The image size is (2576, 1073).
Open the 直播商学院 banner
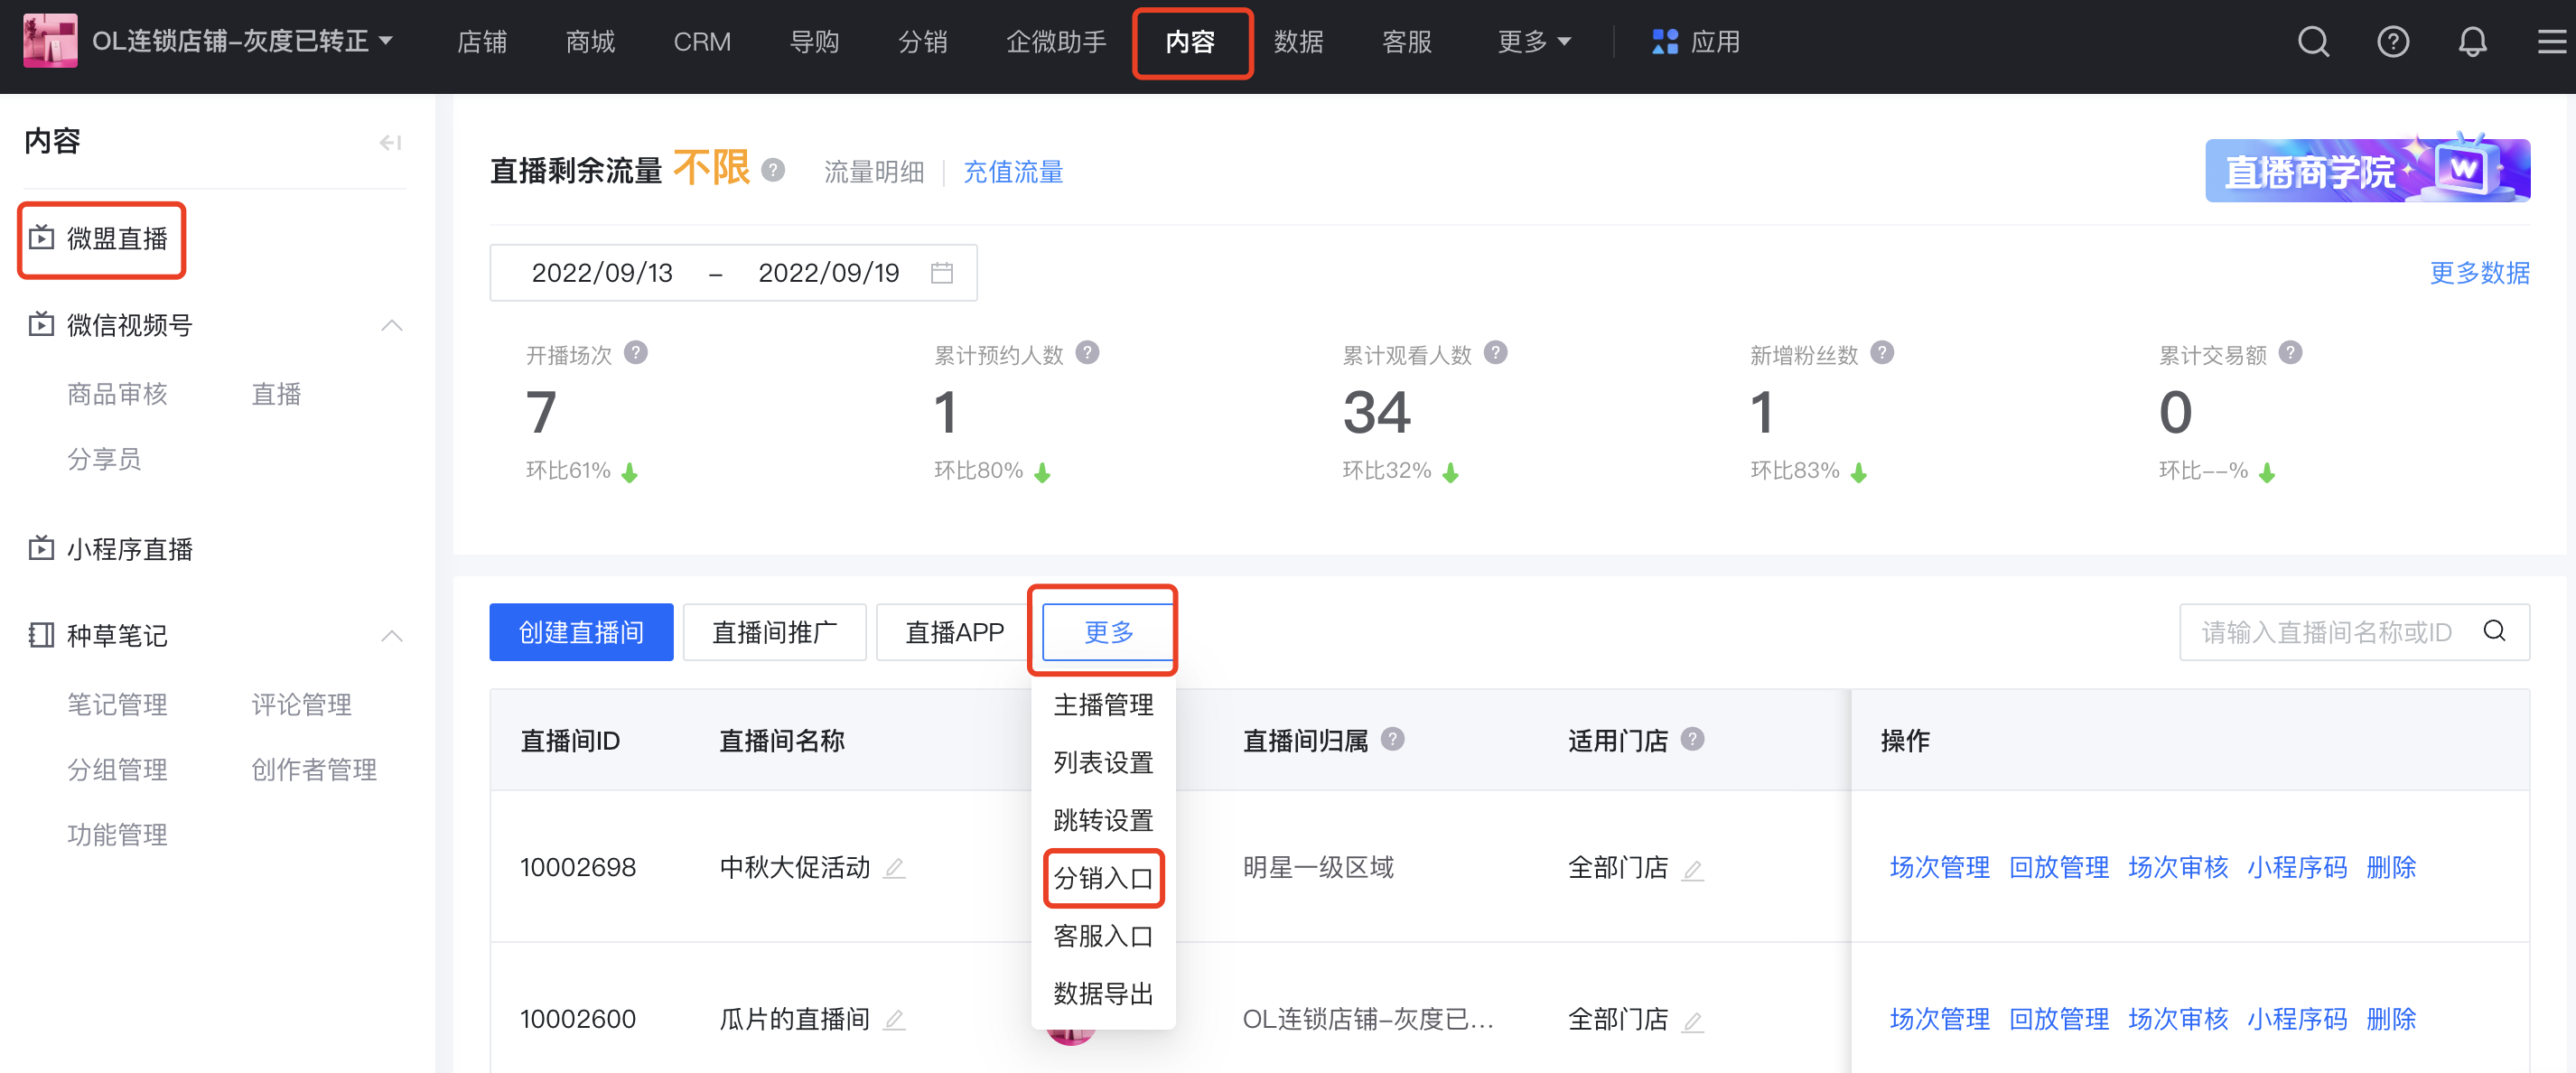[x=2367, y=168]
